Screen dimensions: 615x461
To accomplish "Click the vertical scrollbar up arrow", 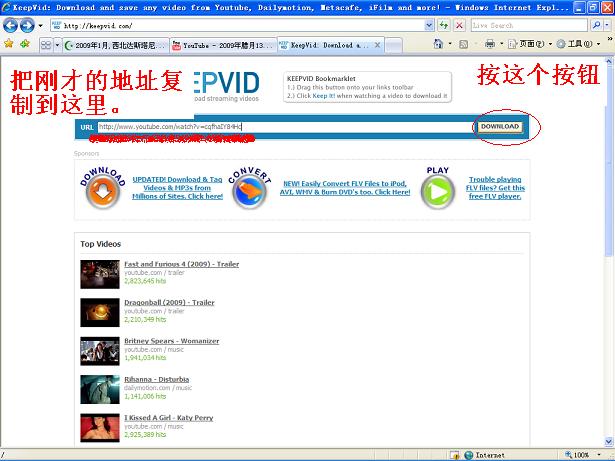I will pyautogui.click(x=609, y=61).
